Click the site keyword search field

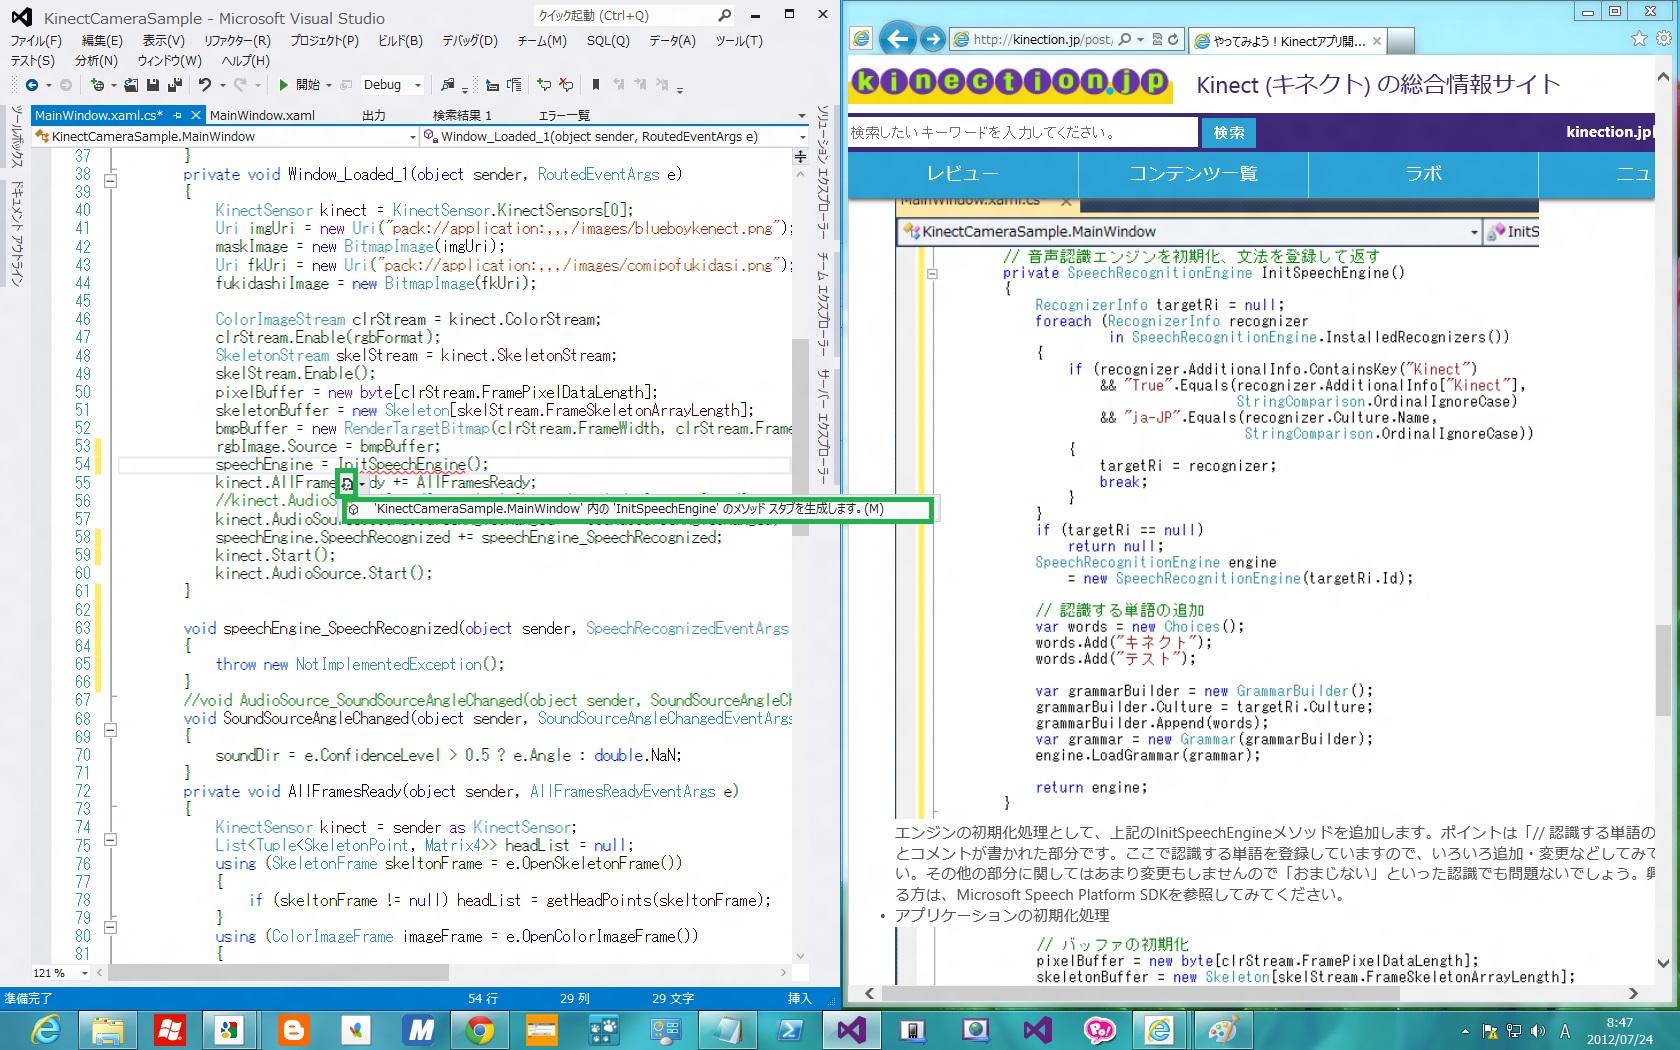click(1020, 132)
